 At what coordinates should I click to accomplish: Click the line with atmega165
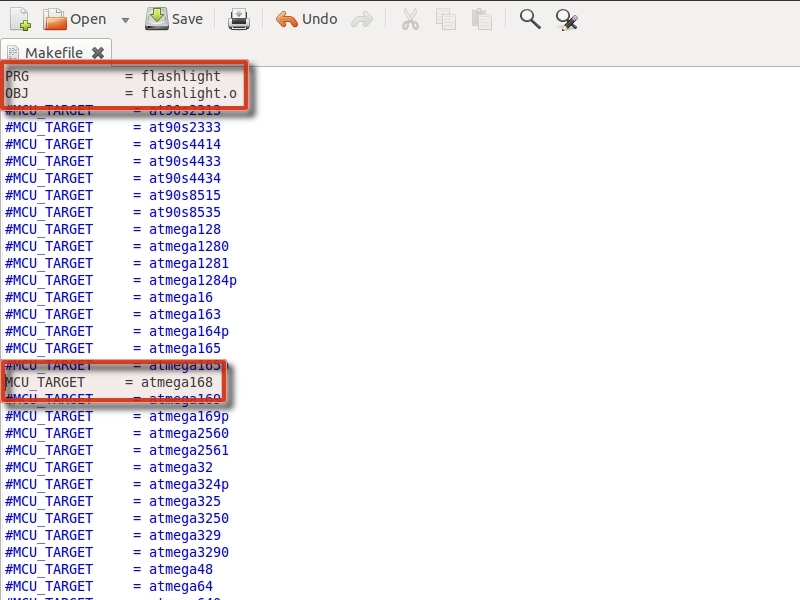click(113, 348)
